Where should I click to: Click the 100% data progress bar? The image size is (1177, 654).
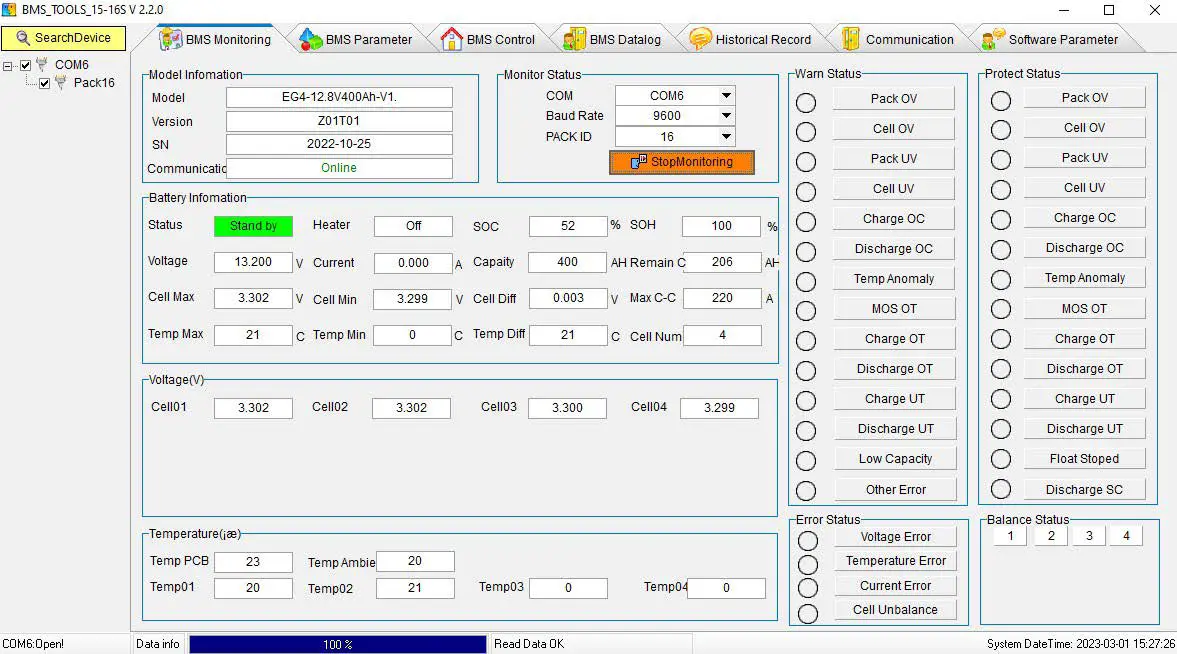click(x=337, y=645)
